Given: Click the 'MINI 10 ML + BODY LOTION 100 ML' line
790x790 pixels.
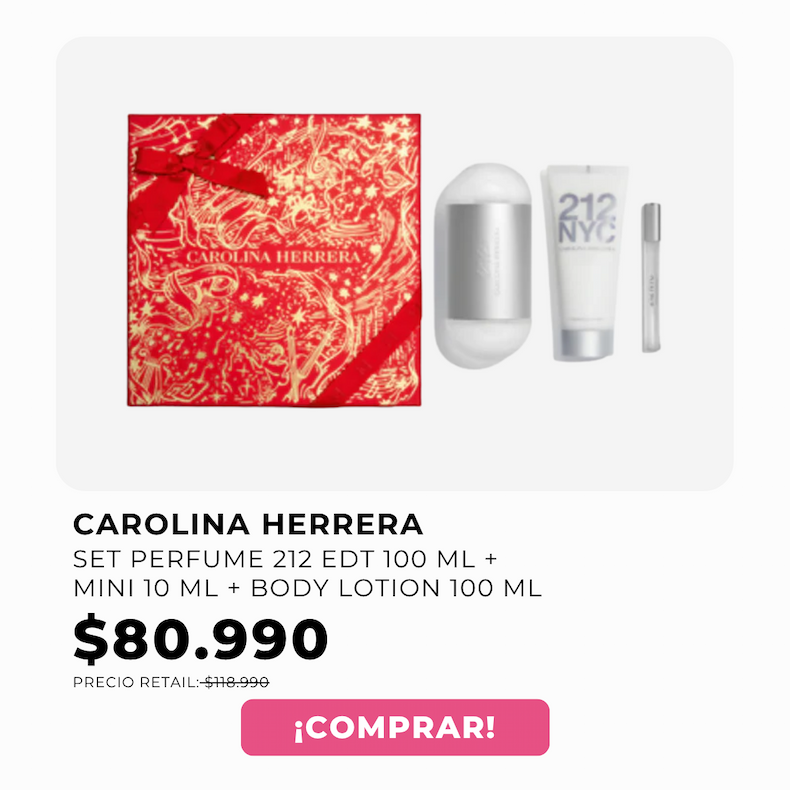Looking at the screenshot, I should point(307,588).
